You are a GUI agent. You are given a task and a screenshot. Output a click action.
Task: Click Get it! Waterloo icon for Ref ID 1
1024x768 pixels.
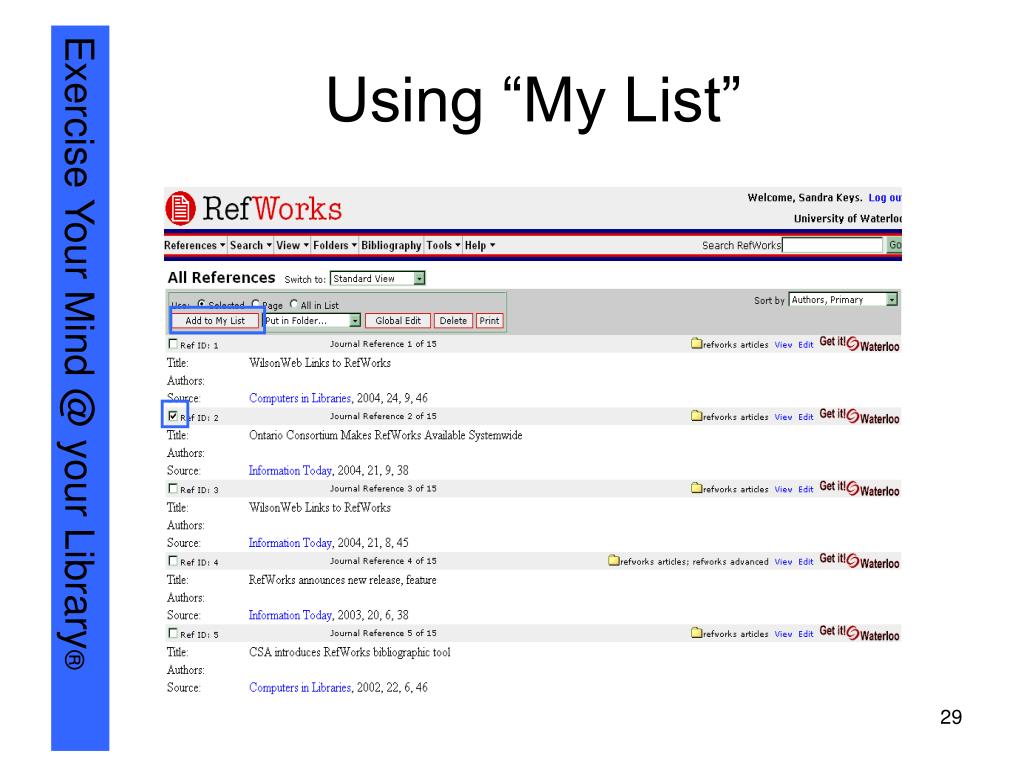pos(859,344)
